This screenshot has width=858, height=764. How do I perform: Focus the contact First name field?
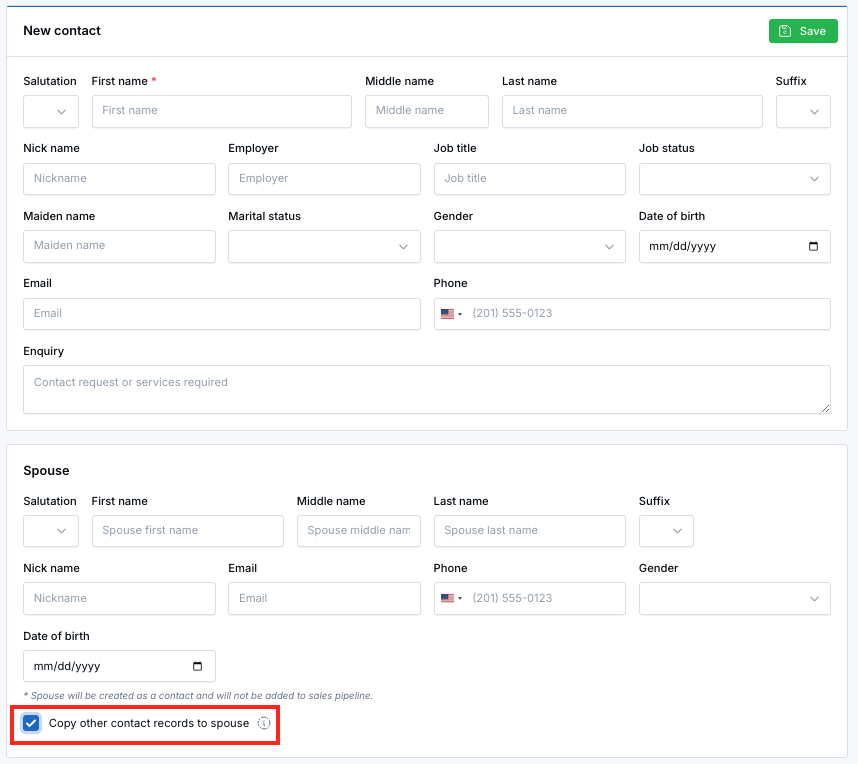pos(221,111)
